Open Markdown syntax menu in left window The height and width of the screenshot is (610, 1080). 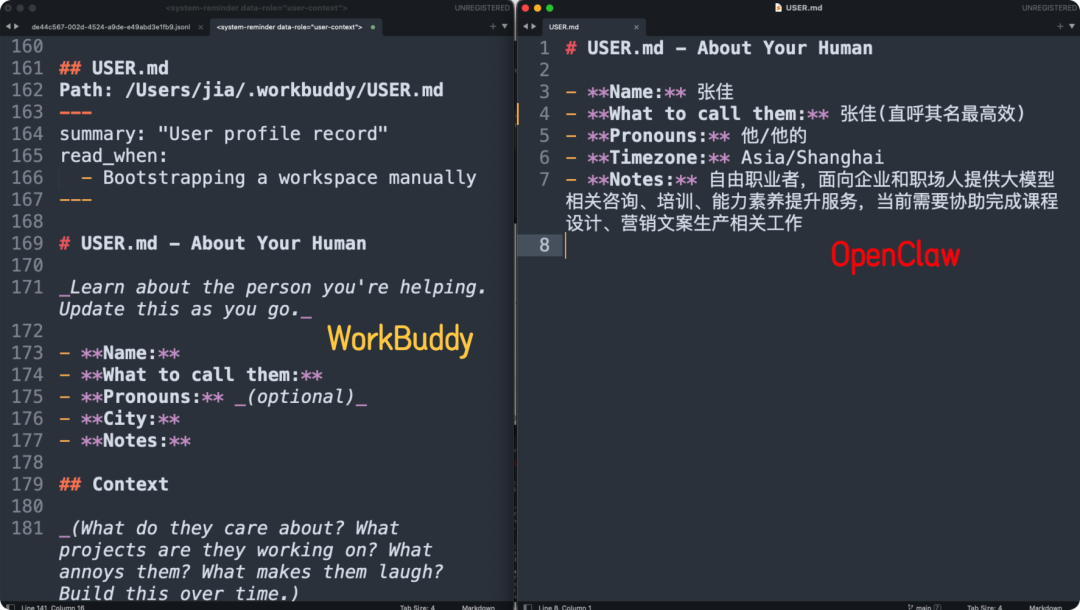click(478, 607)
